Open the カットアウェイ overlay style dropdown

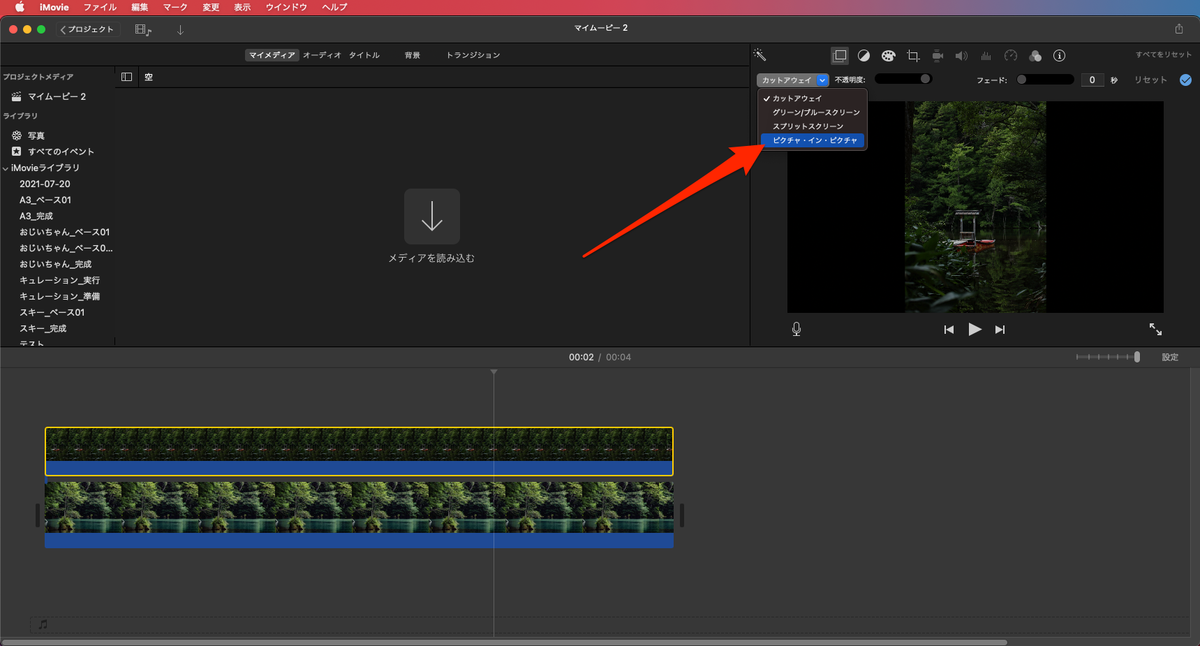(793, 80)
